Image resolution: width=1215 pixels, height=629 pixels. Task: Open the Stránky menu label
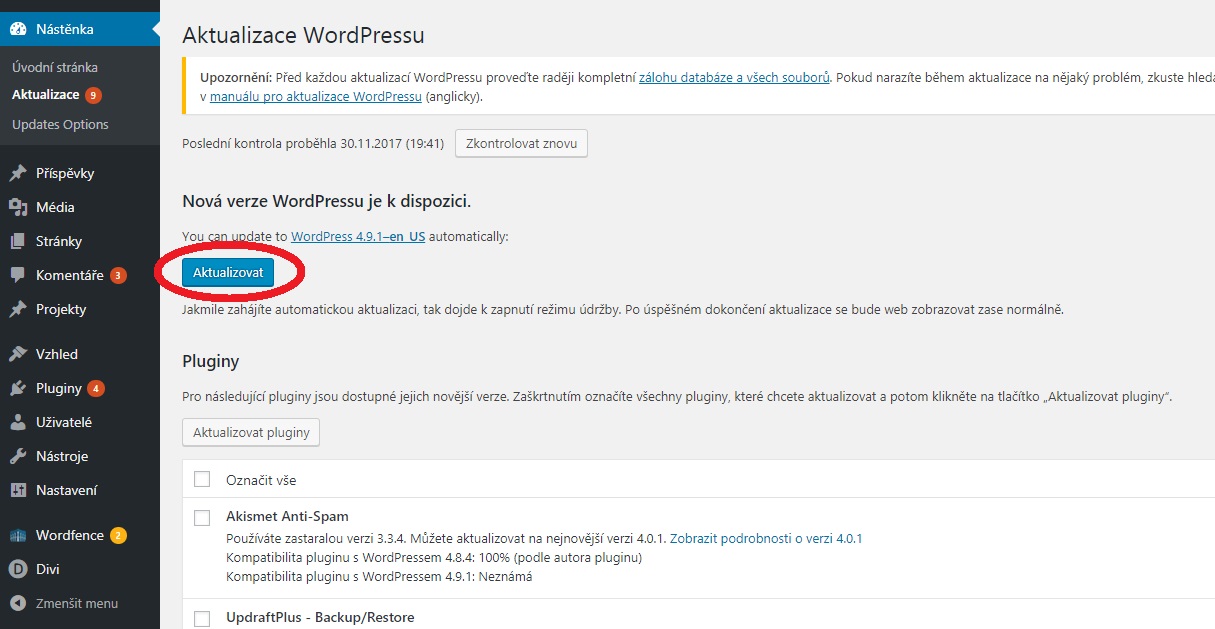[x=59, y=241]
